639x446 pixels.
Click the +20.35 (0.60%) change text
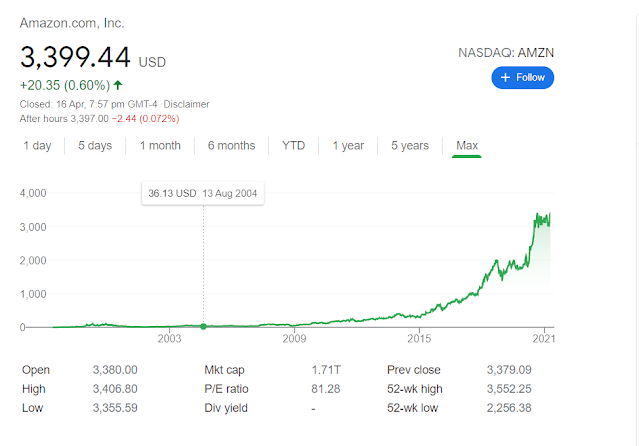coord(65,85)
